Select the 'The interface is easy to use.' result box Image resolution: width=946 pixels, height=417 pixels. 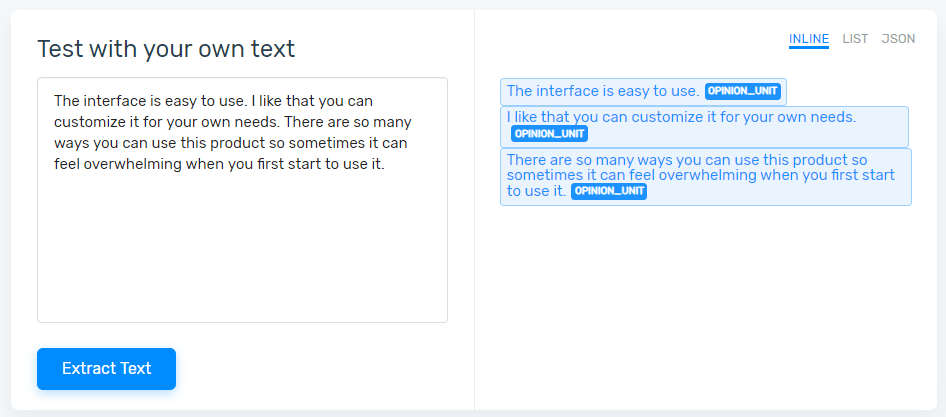click(602, 91)
